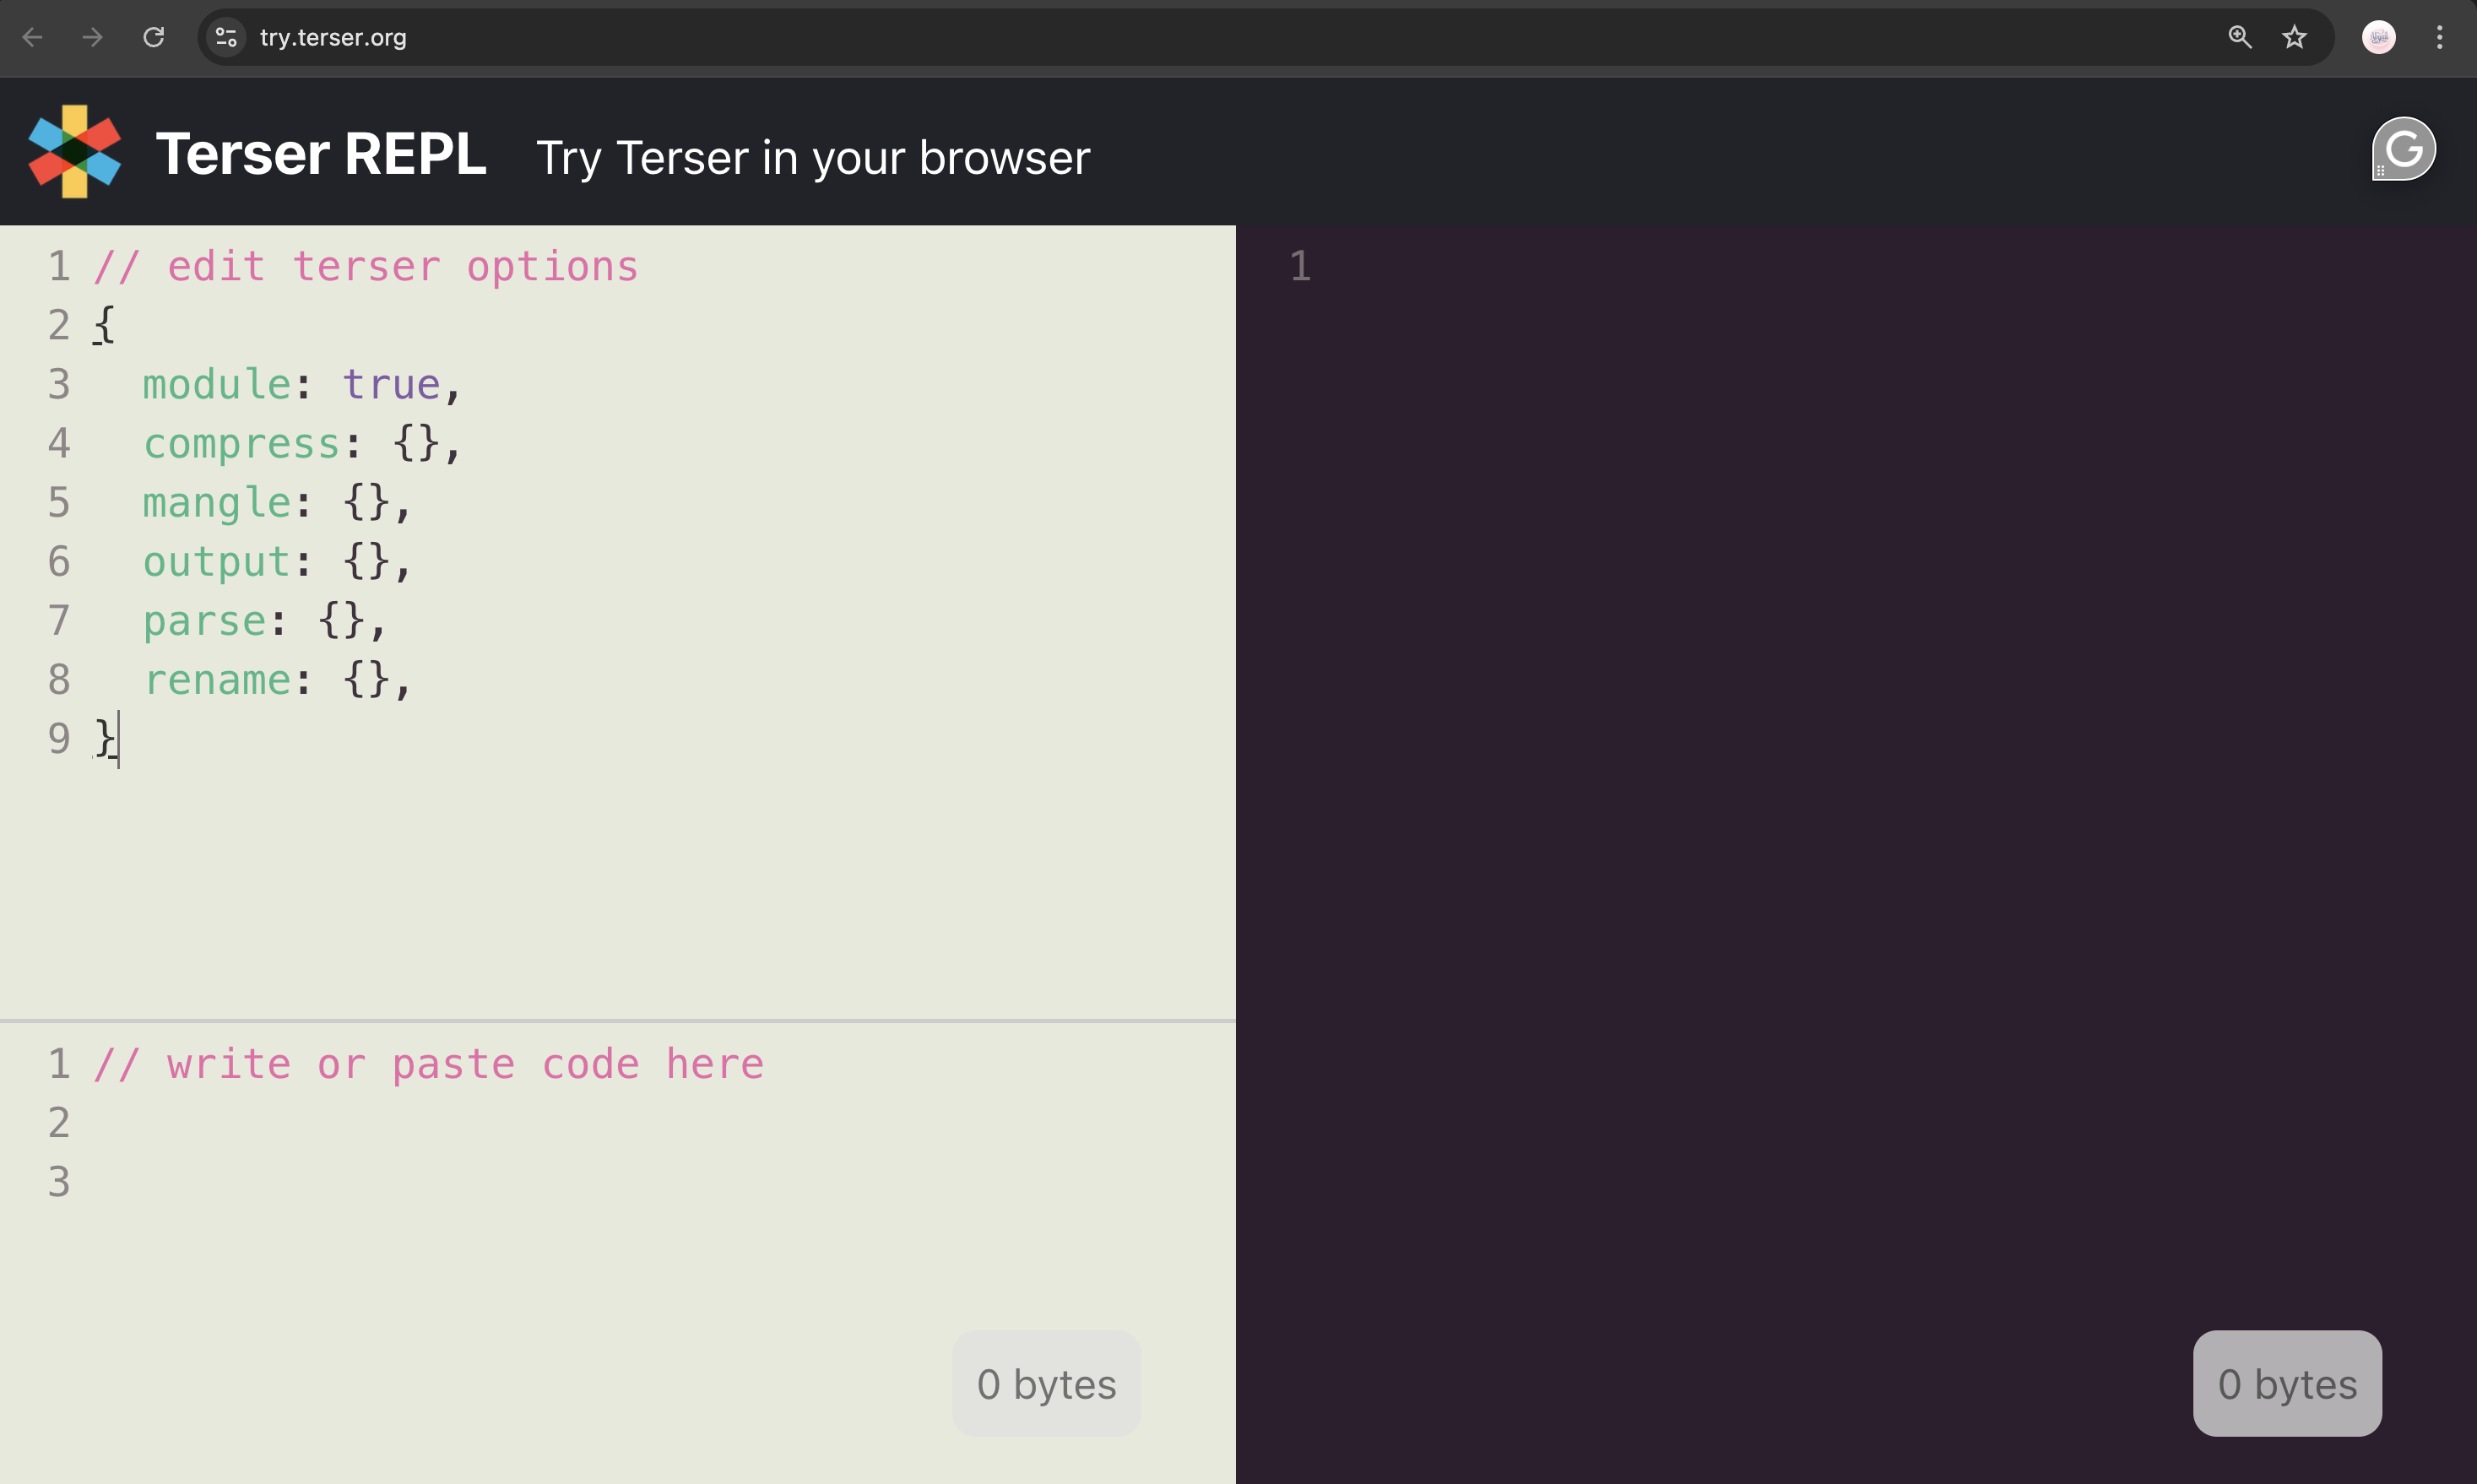The height and width of the screenshot is (1484, 2477).
Task: Click the opening brace on options line 2
Action: click(104, 326)
